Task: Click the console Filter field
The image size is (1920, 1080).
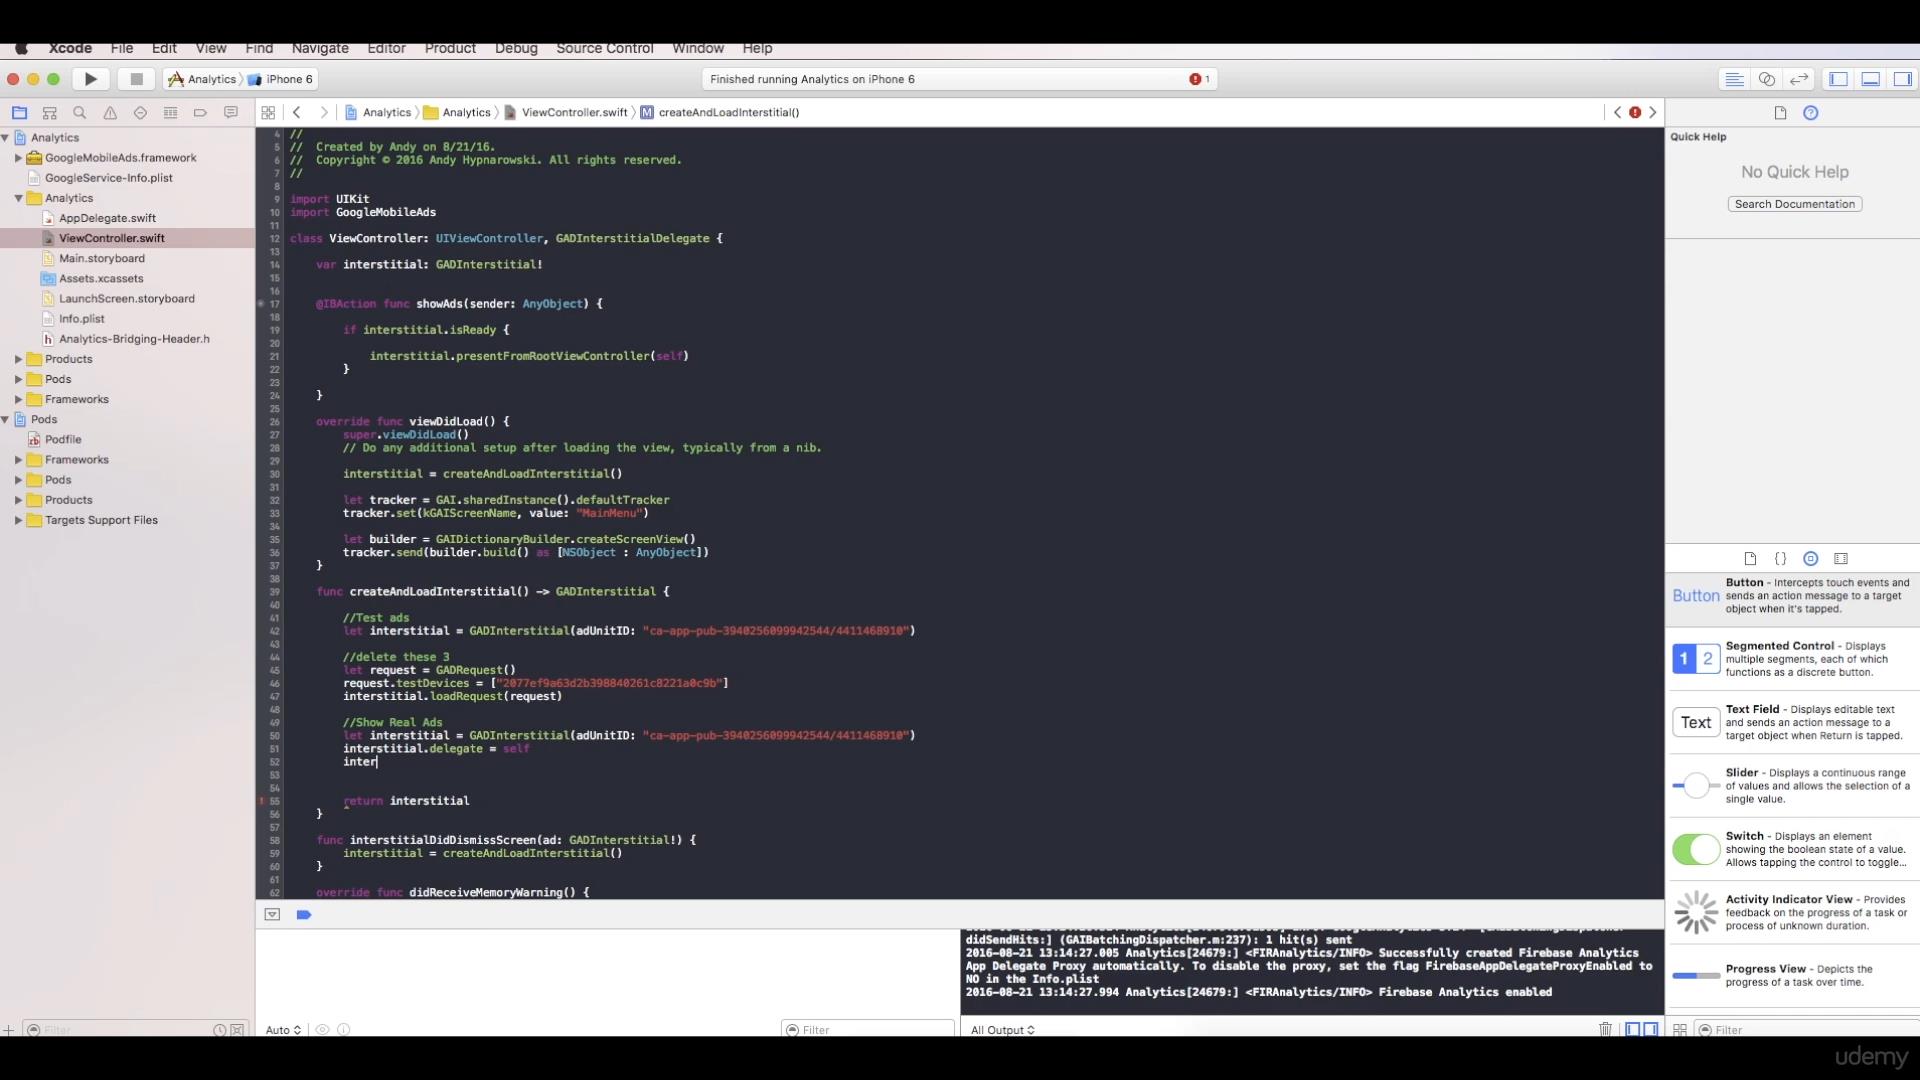Action: pos(867,1030)
